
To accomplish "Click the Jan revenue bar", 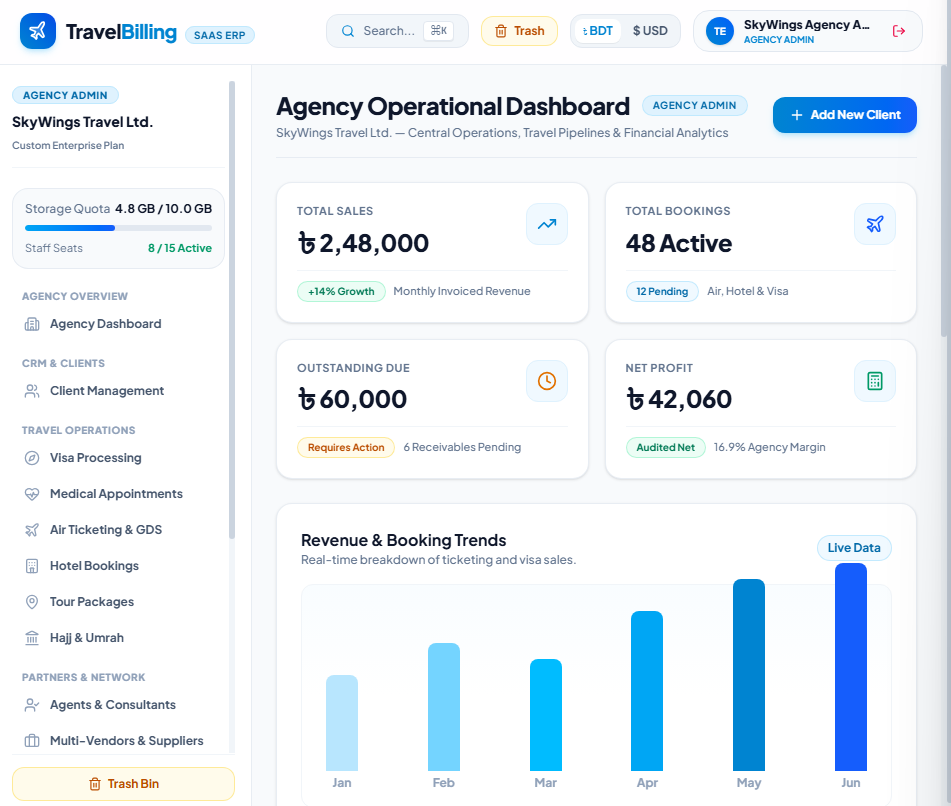I will (341, 723).
